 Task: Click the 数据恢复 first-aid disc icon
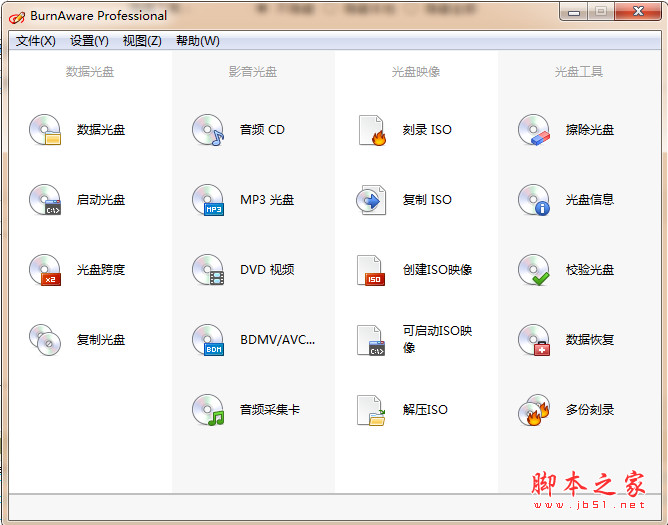[534, 340]
